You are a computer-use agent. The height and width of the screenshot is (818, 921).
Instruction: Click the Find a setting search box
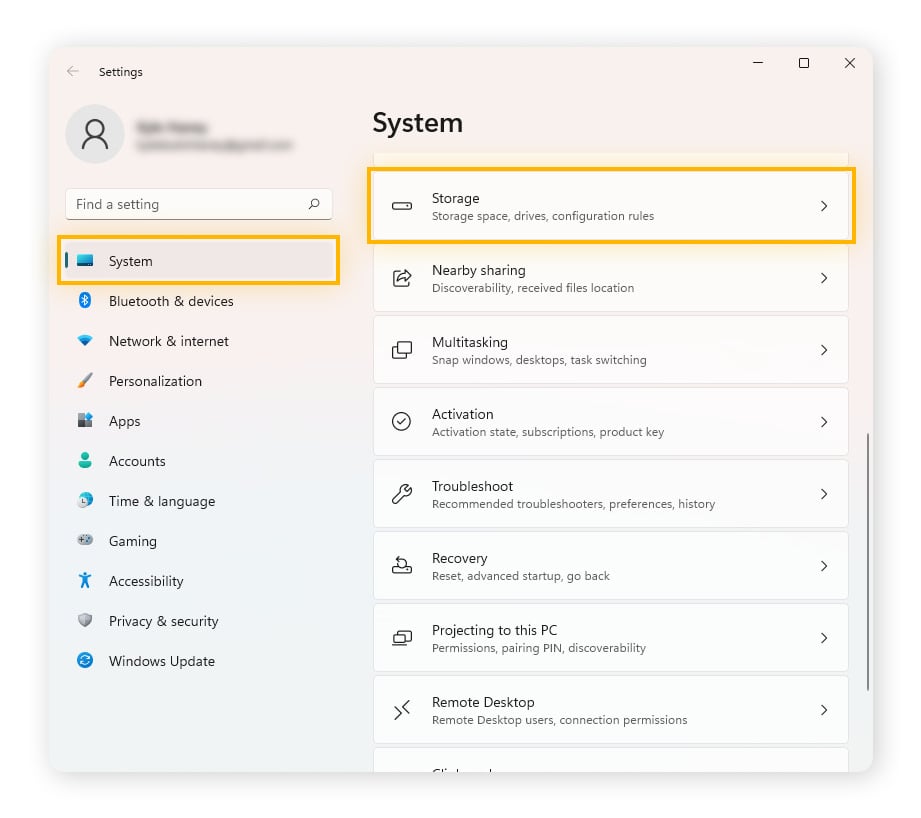[198, 203]
